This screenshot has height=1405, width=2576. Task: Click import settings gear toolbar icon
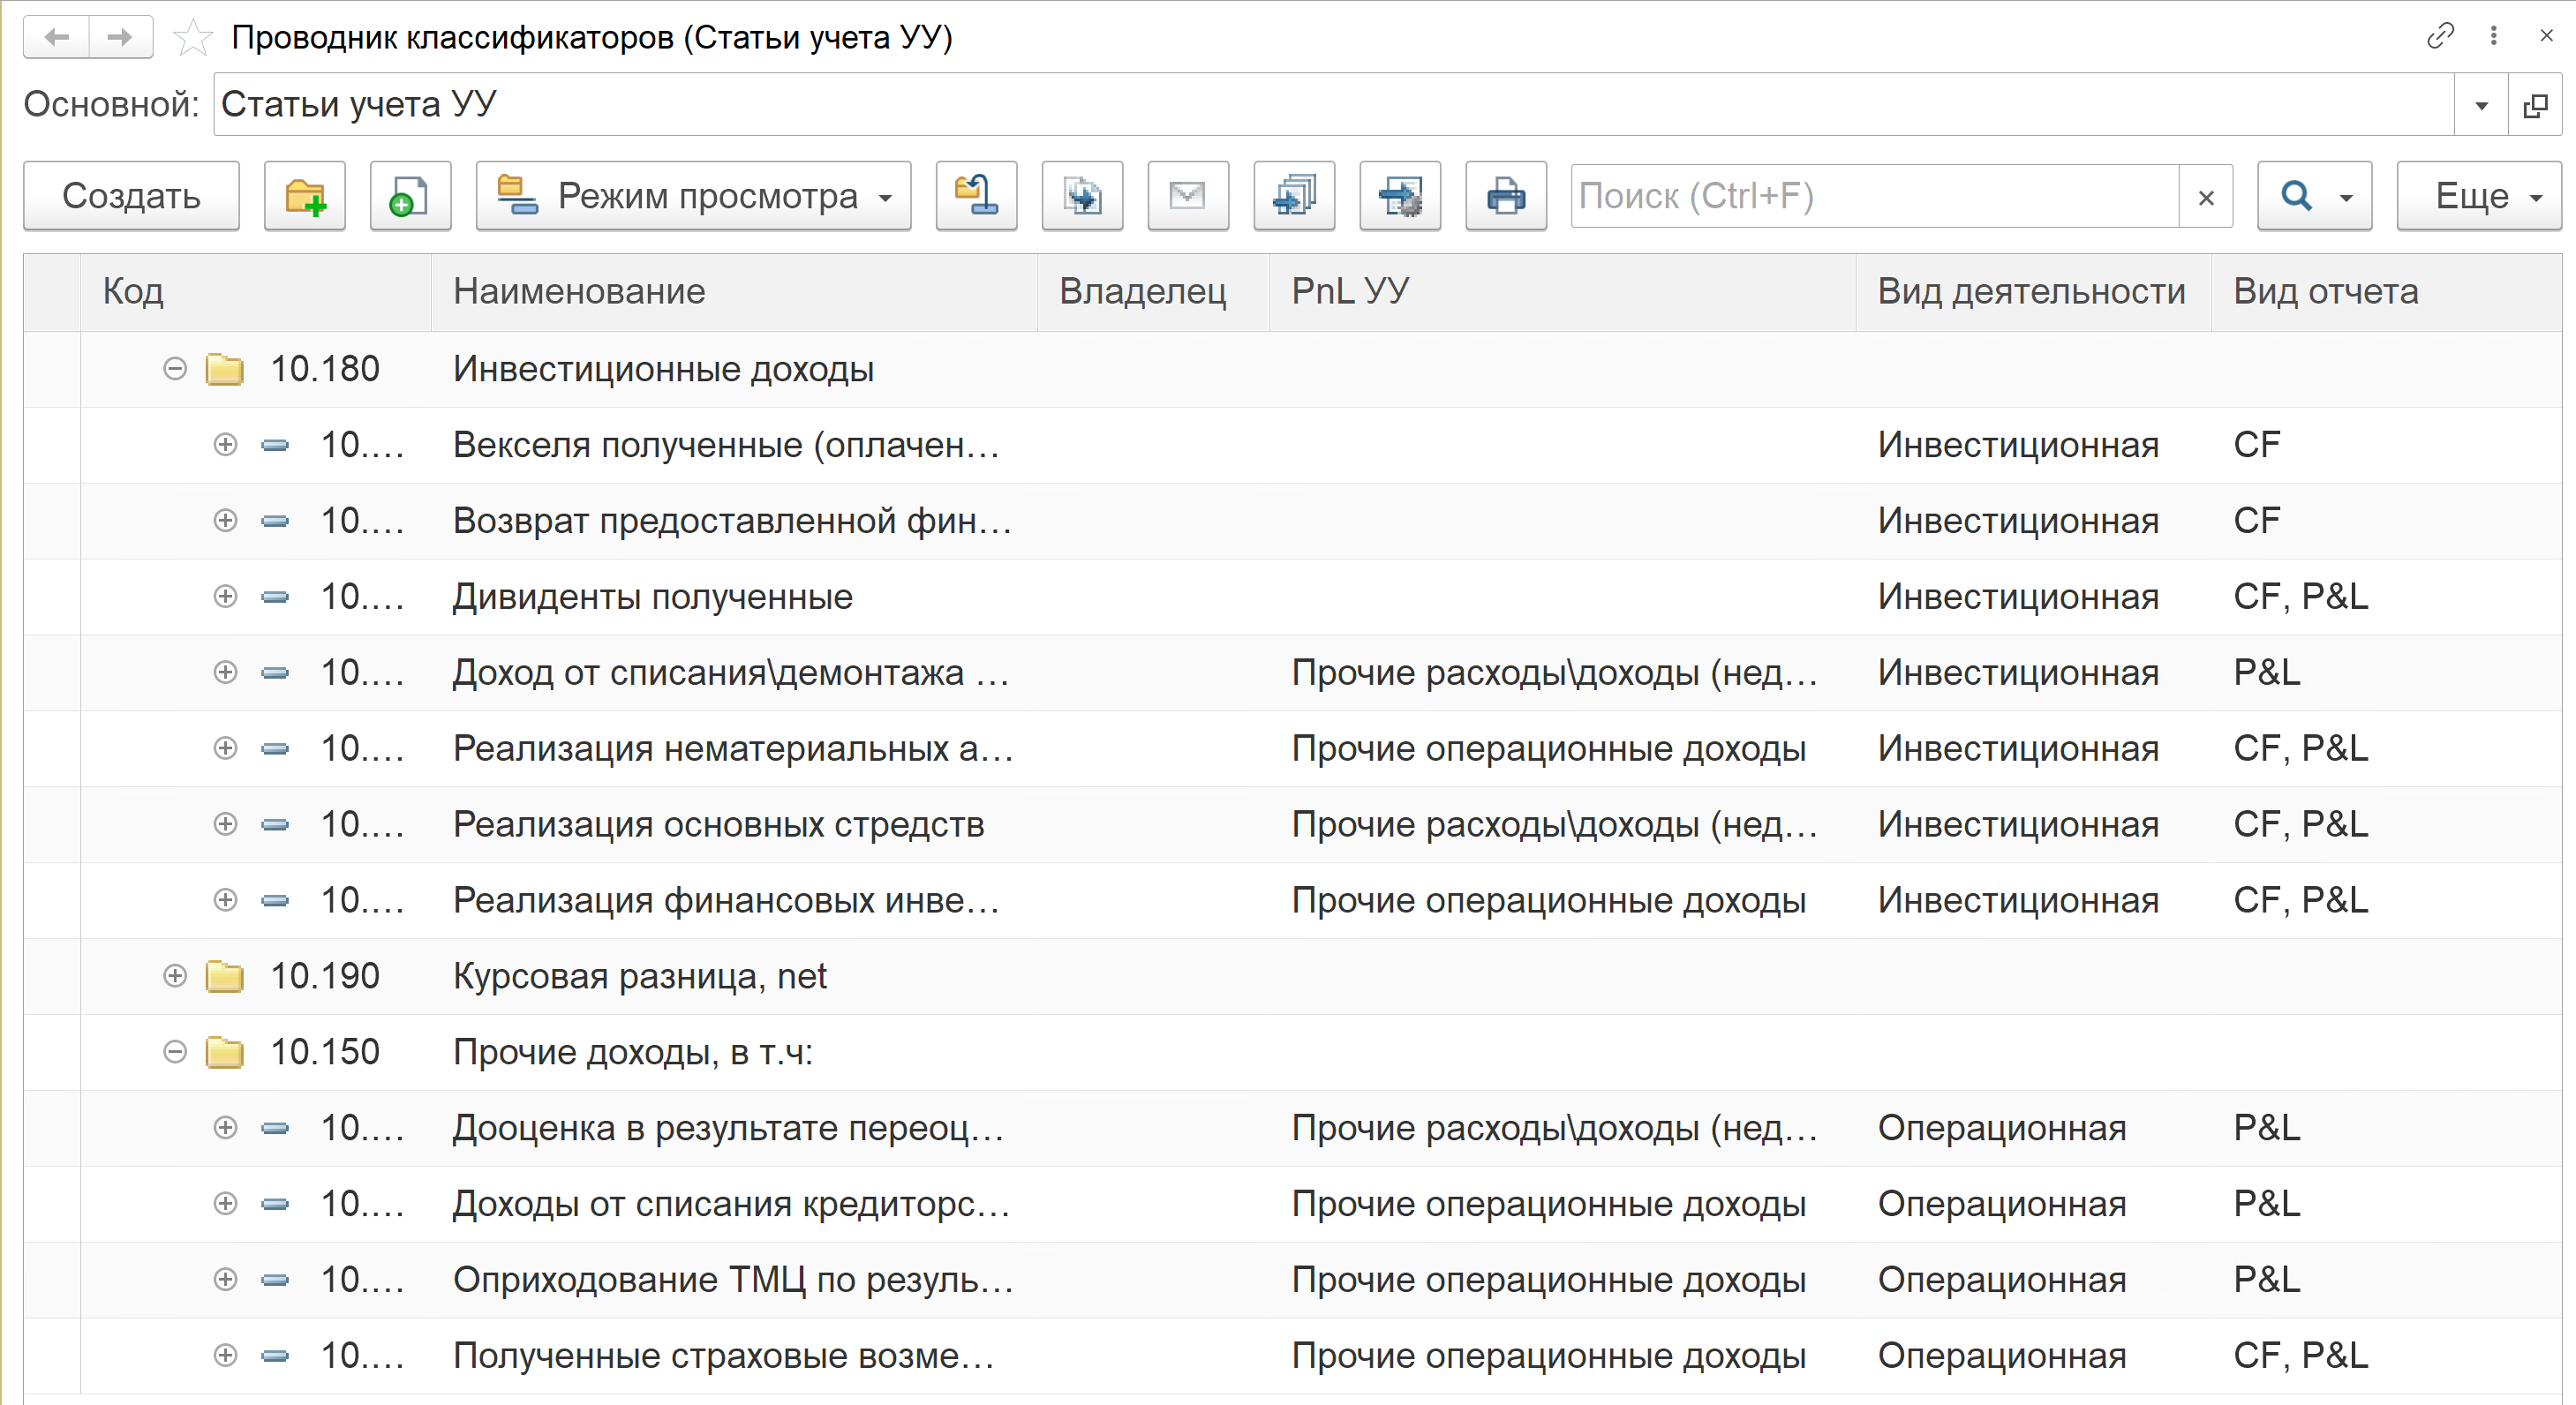click(1400, 196)
